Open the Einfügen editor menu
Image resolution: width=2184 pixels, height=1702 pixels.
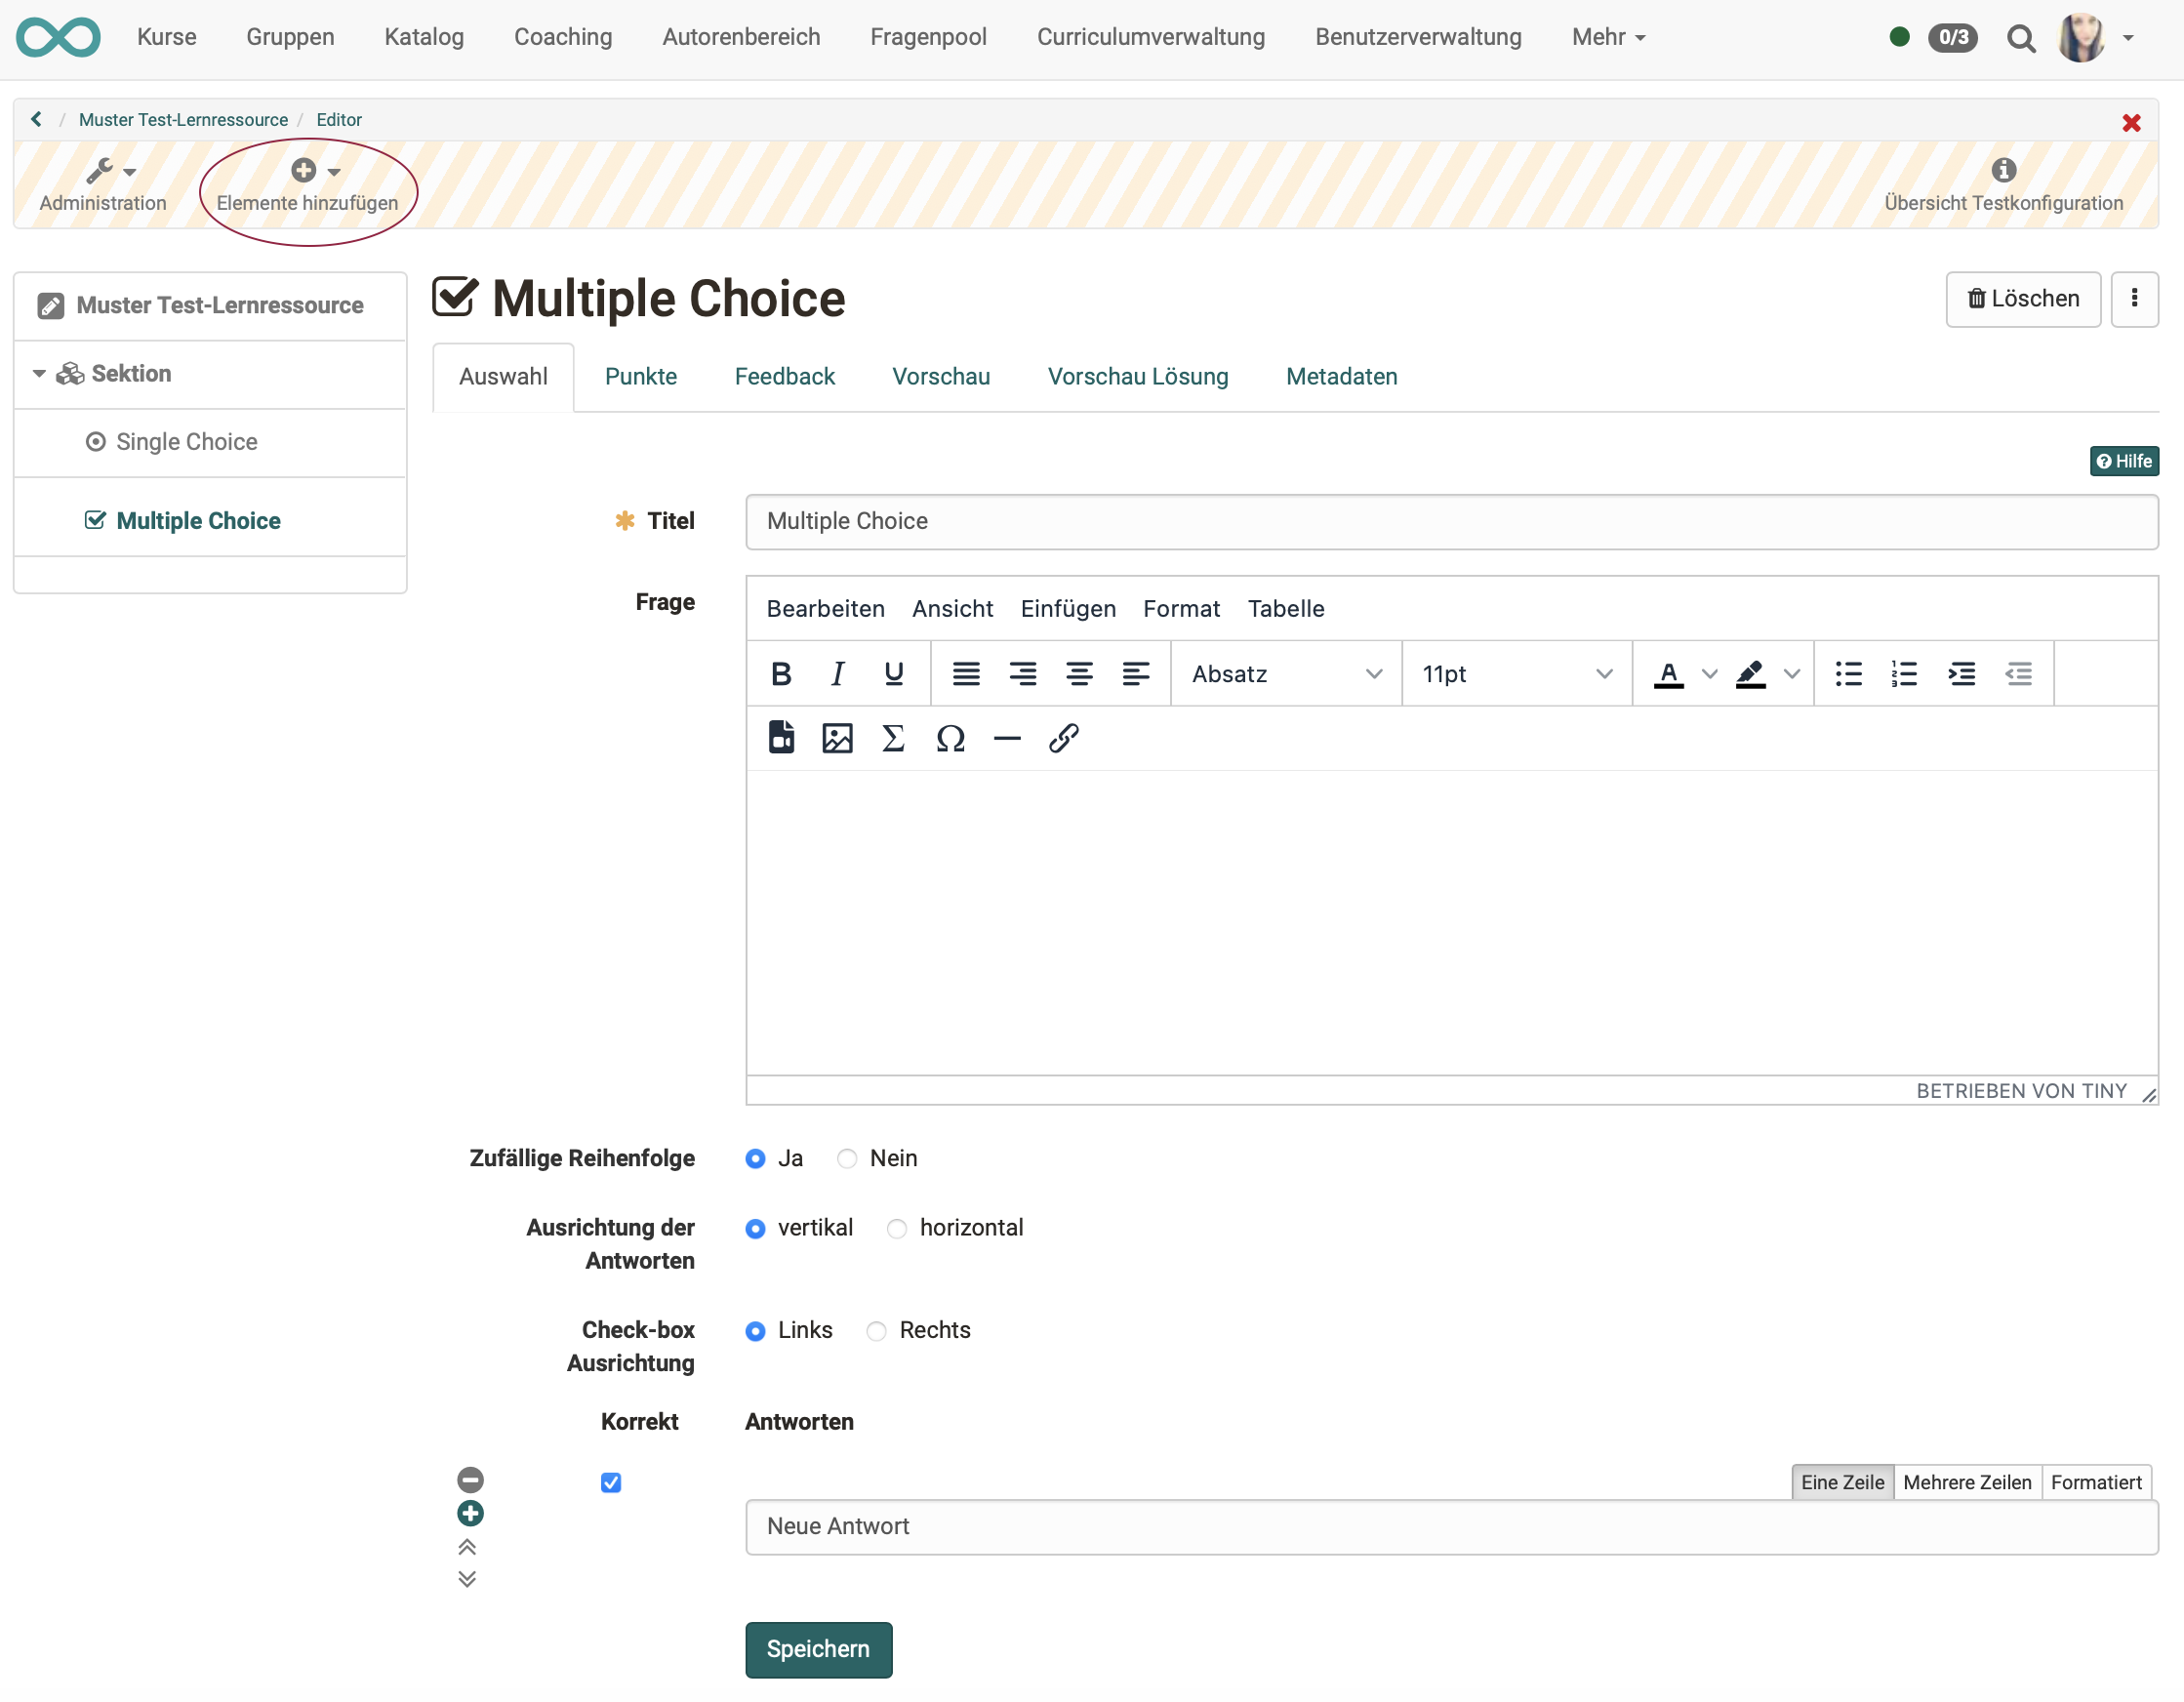click(1067, 609)
